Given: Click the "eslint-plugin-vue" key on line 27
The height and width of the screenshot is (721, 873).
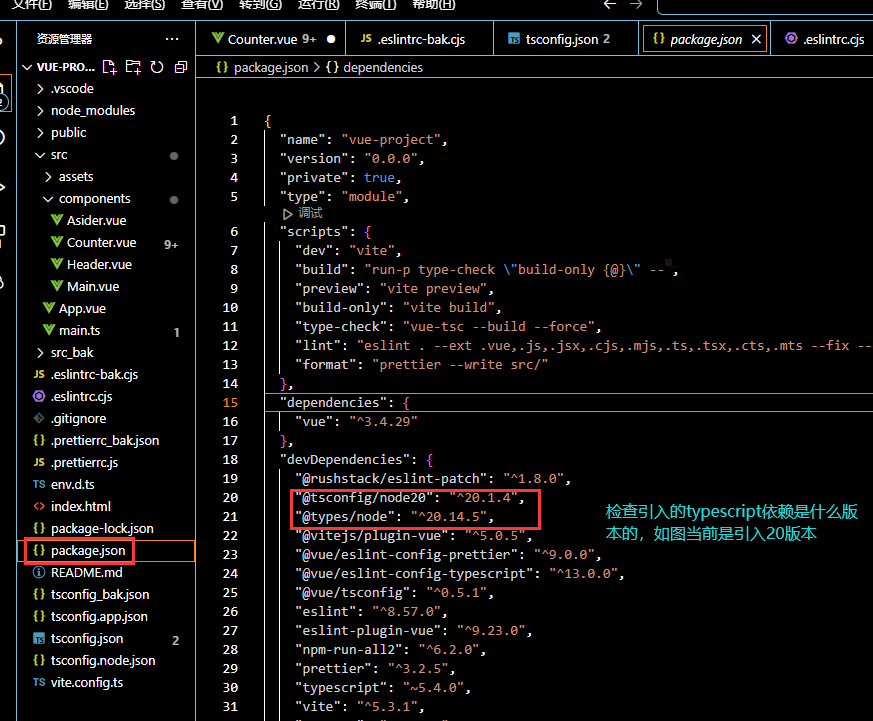Looking at the screenshot, I should (368, 631).
